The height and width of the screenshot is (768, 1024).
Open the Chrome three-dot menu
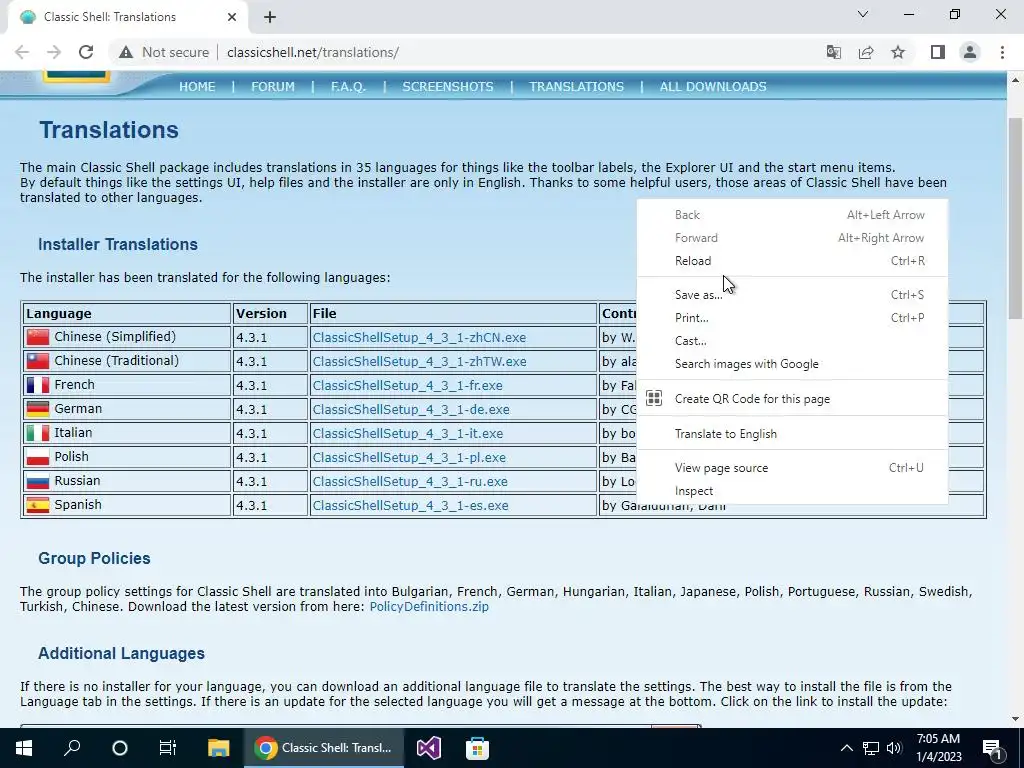click(1002, 52)
